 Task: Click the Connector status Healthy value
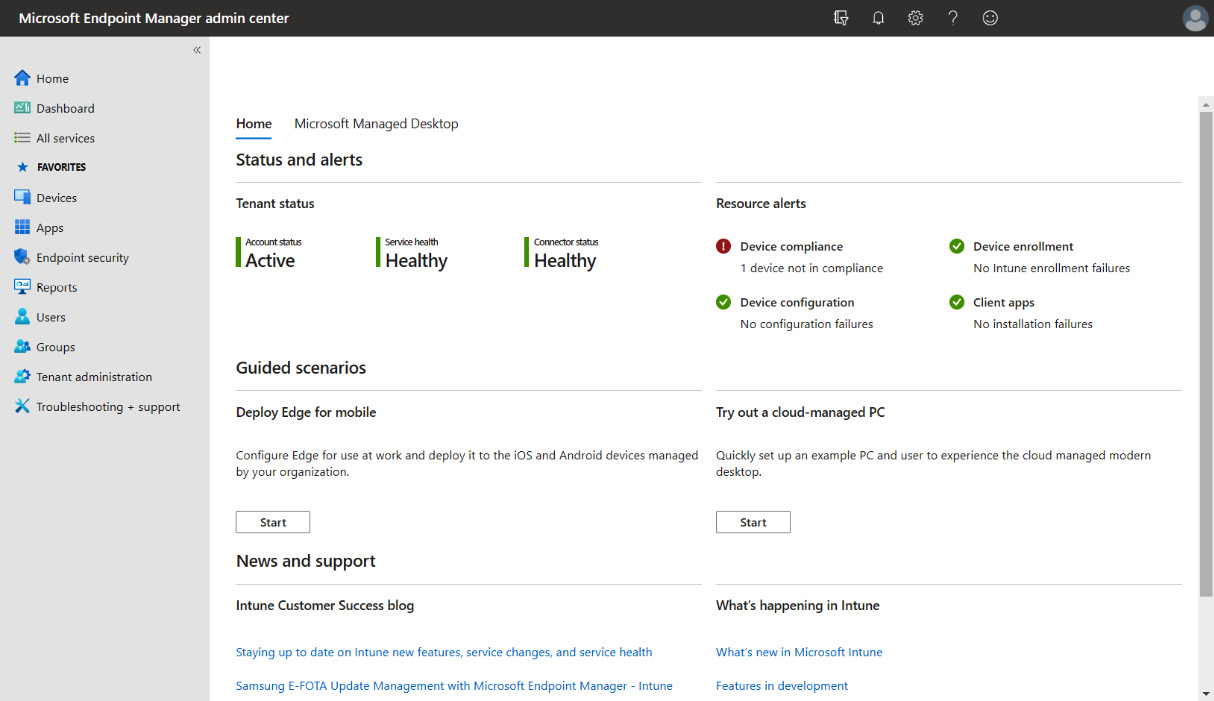pos(565,261)
